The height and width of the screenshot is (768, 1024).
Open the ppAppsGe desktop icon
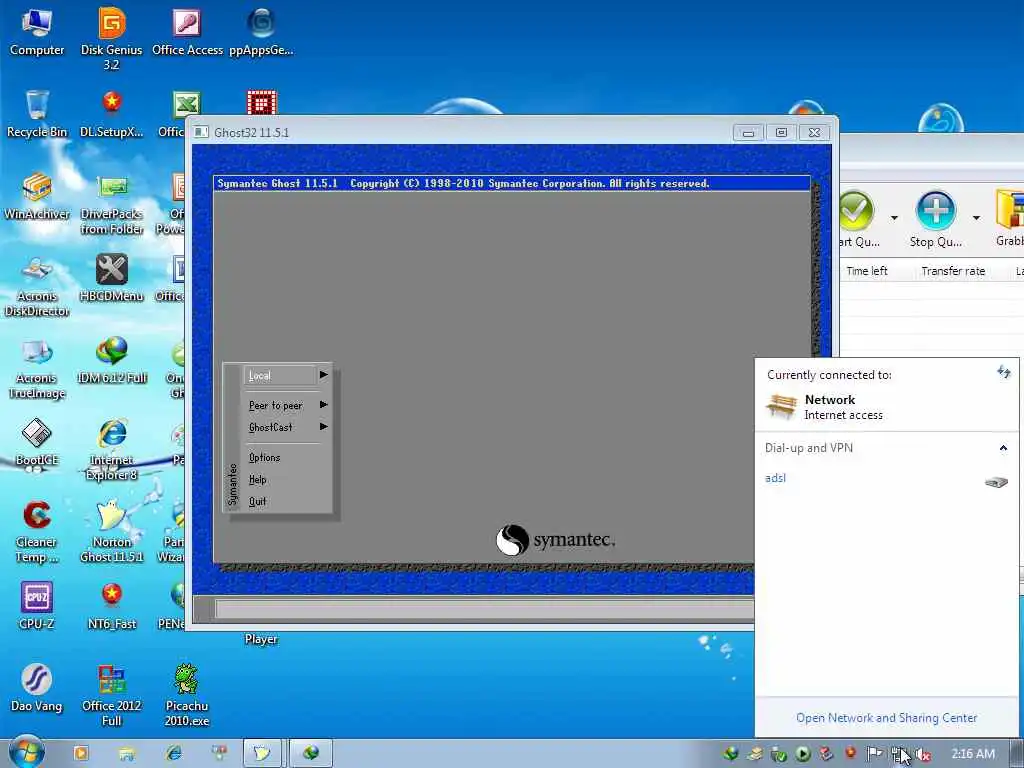coord(261,31)
